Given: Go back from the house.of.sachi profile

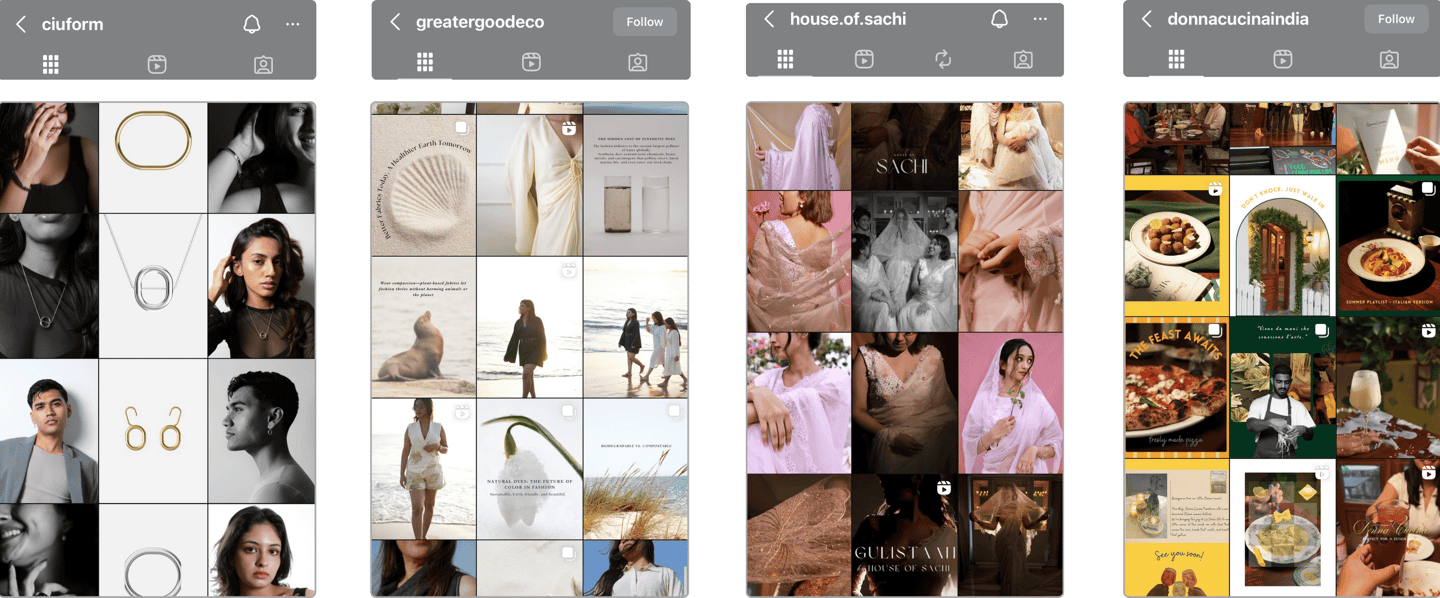Looking at the screenshot, I should [769, 19].
